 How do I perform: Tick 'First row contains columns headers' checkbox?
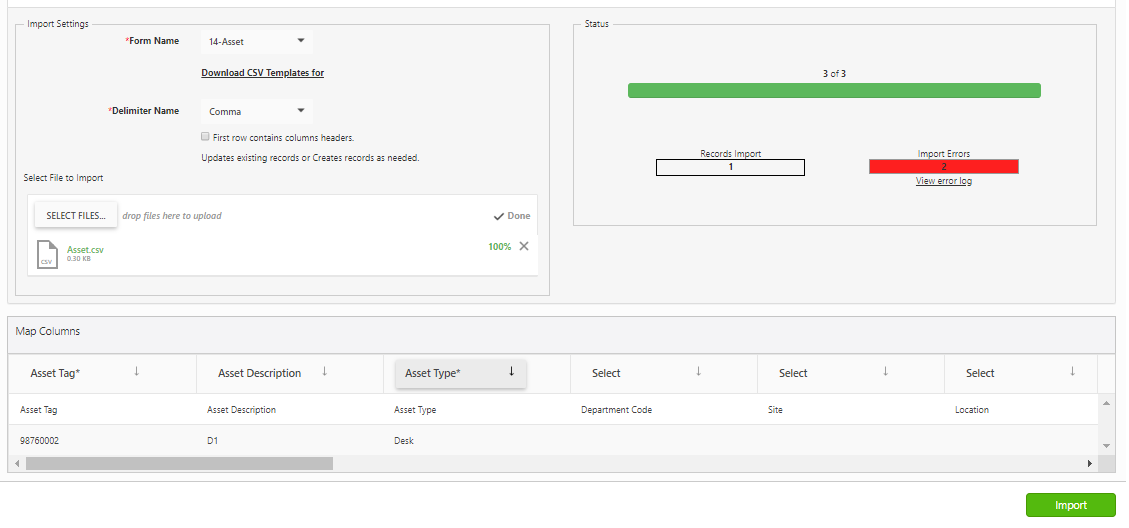[x=205, y=136]
